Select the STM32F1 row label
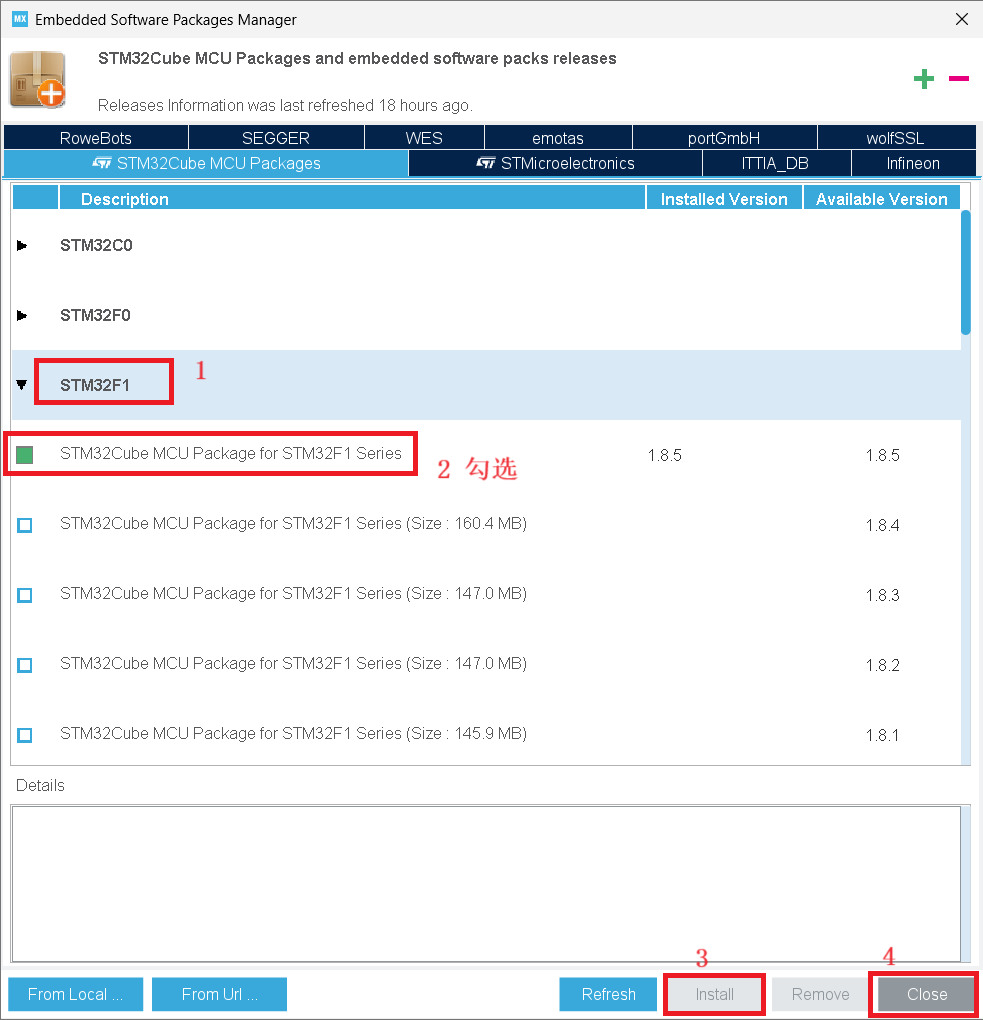The image size is (983, 1020). click(x=95, y=385)
